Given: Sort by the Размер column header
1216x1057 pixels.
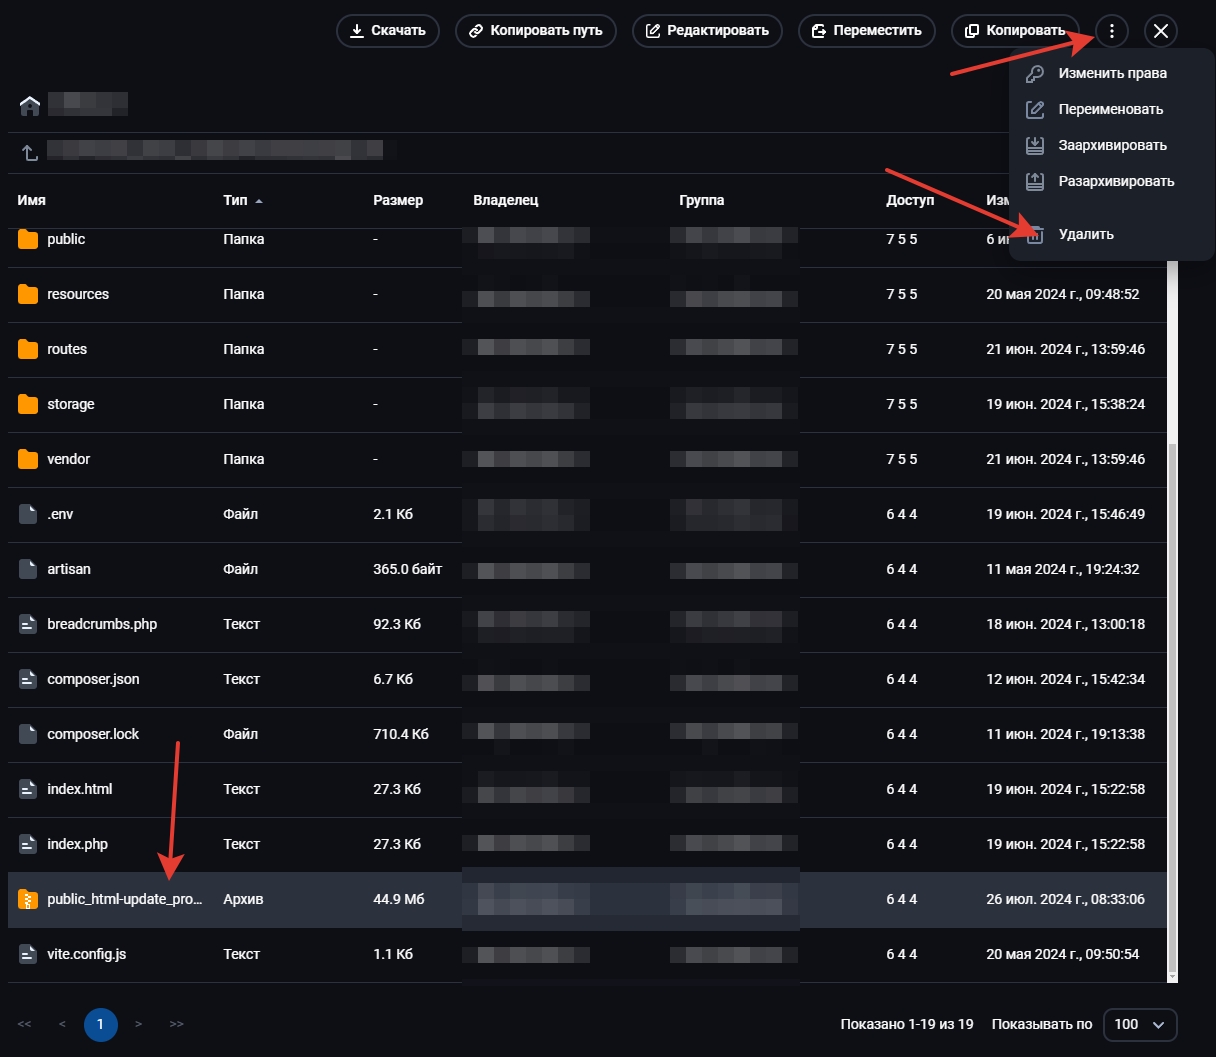Looking at the screenshot, I should click(398, 200).
